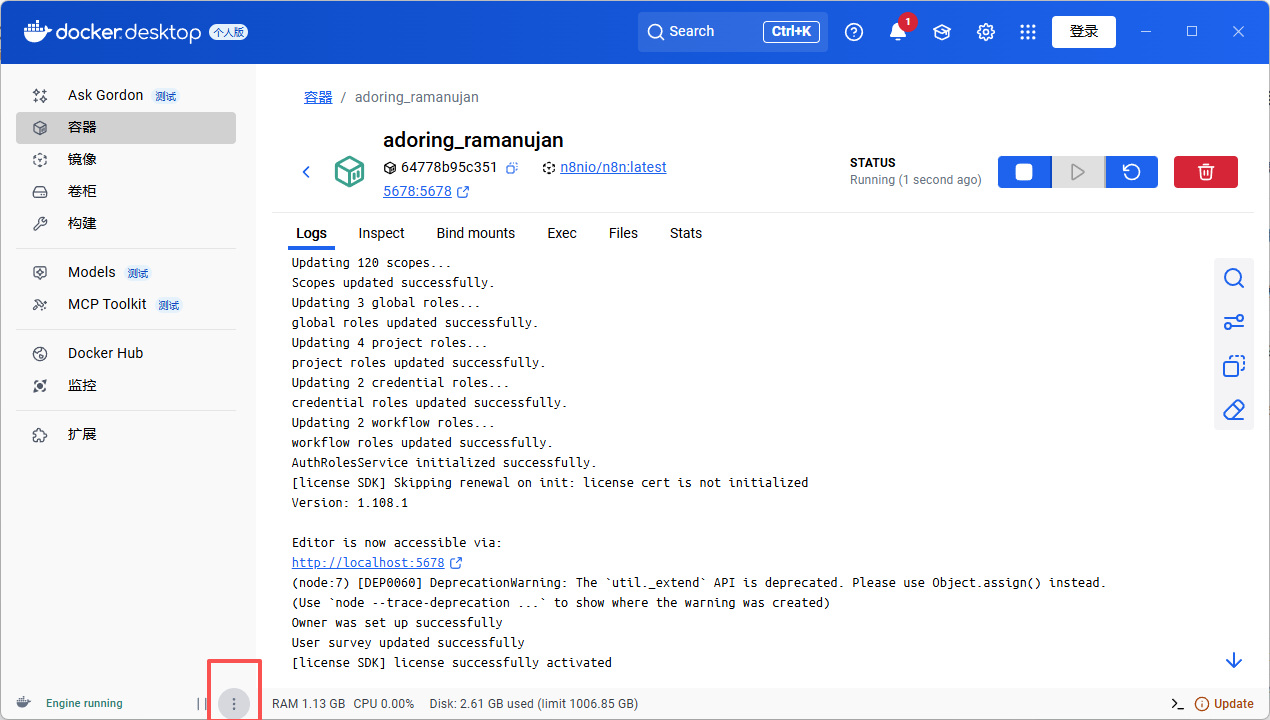
Task: Click the 个人版 edition badge
Action: (x=228, y=32)
